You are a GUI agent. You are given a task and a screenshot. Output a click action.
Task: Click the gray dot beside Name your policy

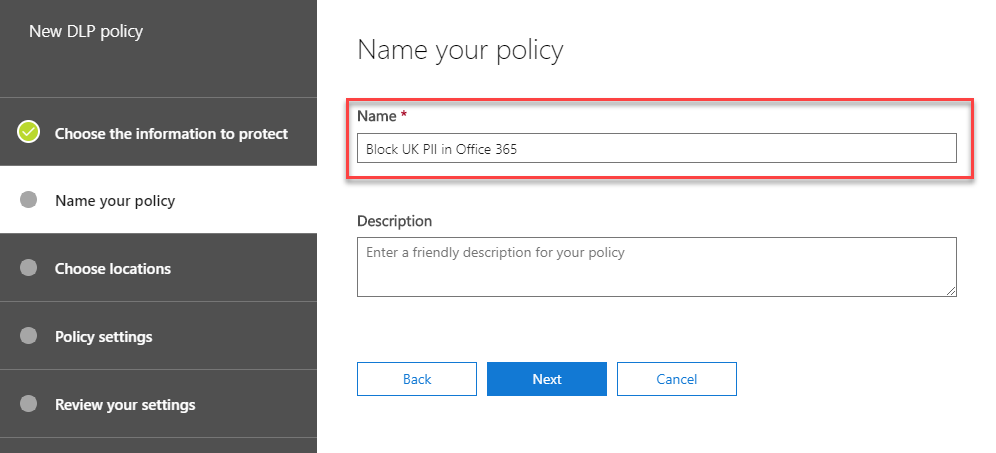click(29, 200)
